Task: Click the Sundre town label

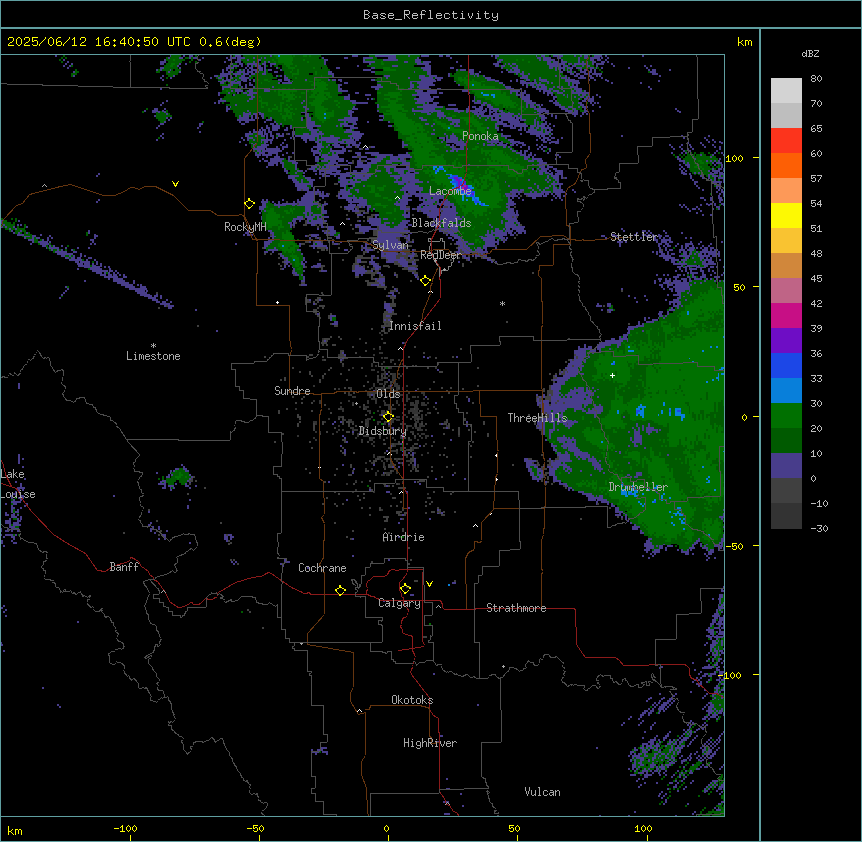Action: click(292, 391)
